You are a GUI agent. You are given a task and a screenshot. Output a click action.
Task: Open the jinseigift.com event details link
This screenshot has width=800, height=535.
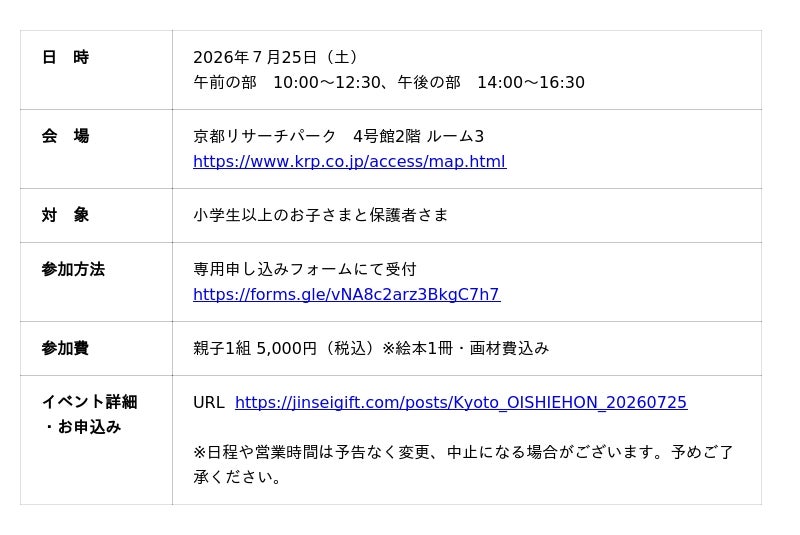(x=461, y=402)
